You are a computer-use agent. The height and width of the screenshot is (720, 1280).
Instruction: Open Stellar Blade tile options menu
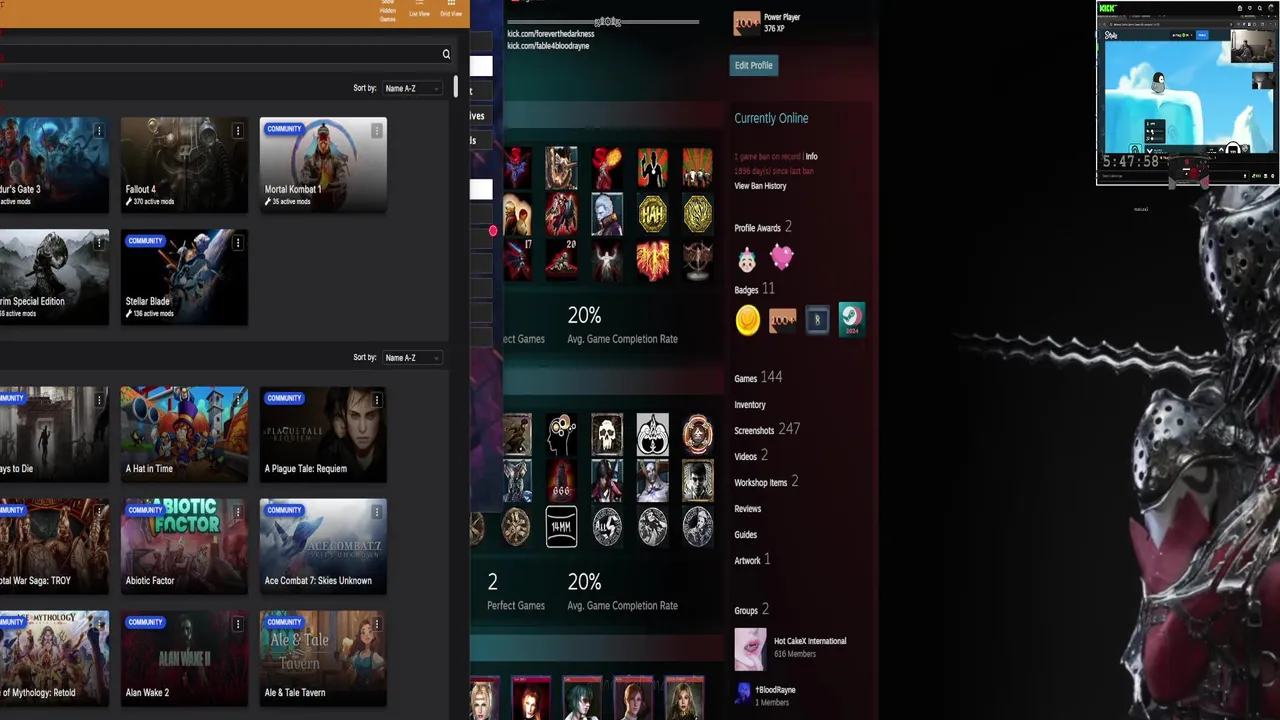click(237, 243)
